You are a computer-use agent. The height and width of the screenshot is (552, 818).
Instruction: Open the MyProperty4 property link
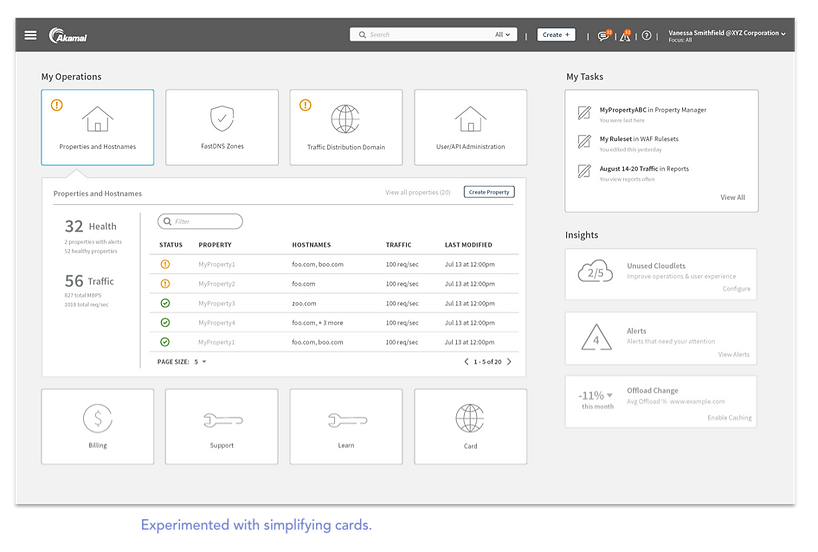[x=216, y=322]
